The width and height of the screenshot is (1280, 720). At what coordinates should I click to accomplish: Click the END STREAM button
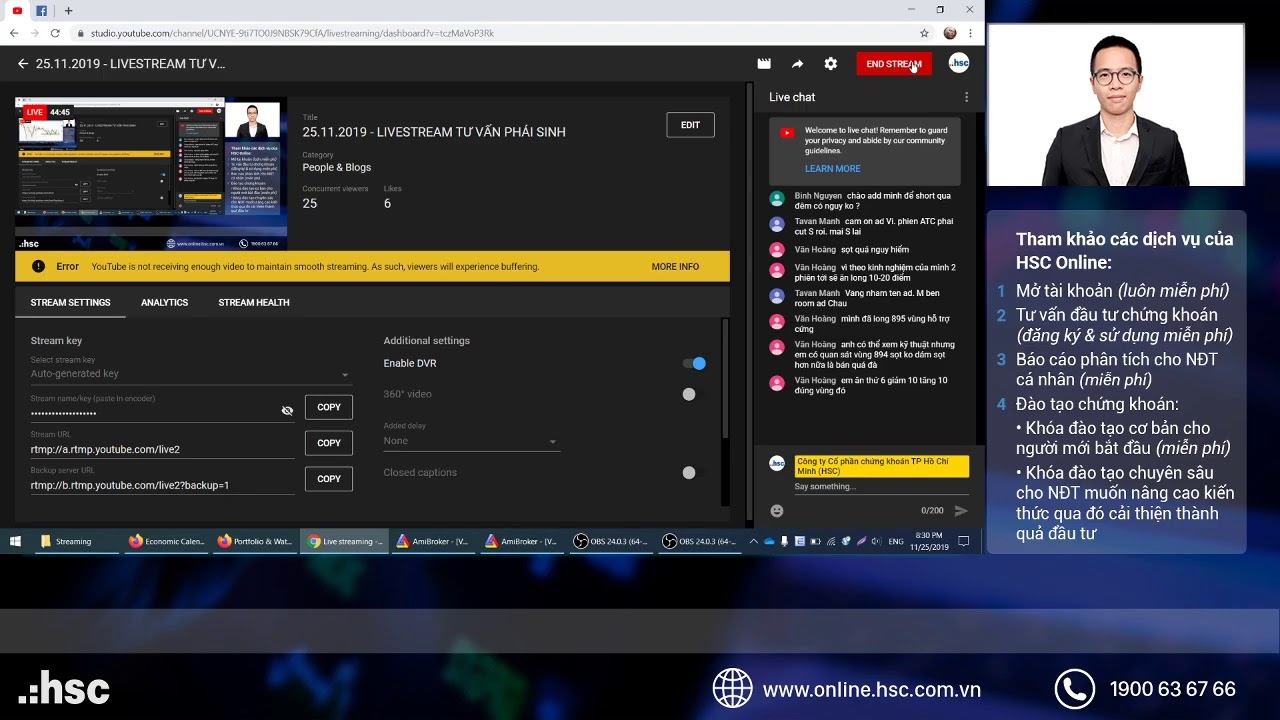tap(894, 63)
